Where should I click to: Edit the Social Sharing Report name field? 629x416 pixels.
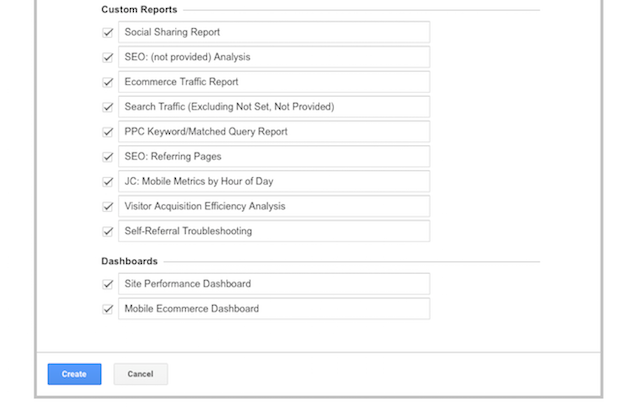tap(274, 32)
